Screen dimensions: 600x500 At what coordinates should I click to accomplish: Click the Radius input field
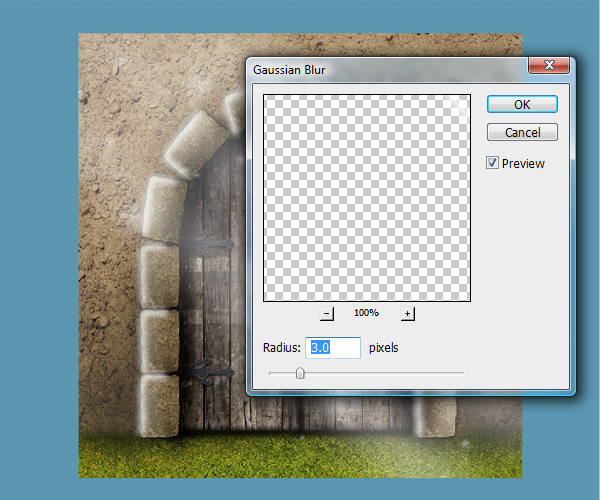pyautogui.click(x=333, y=348)
